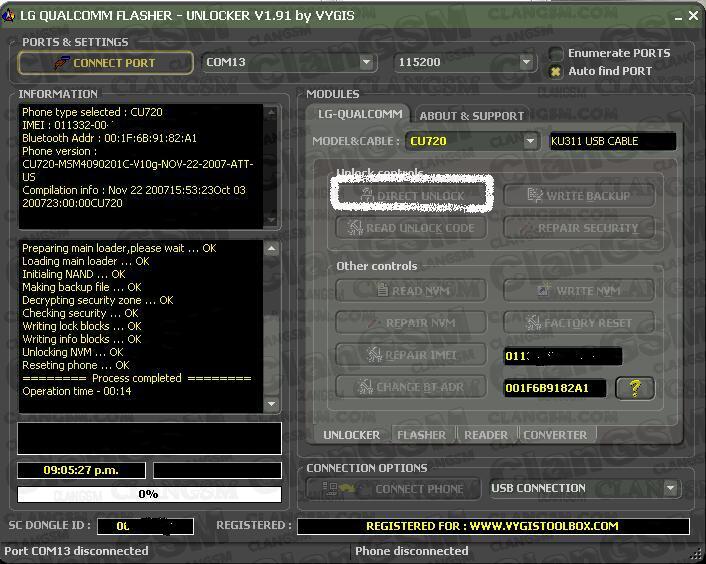This screenshot has width=706, height=564.
Task: Click the 'Phone type selected : CU720' line
Action: pos(92,112)
